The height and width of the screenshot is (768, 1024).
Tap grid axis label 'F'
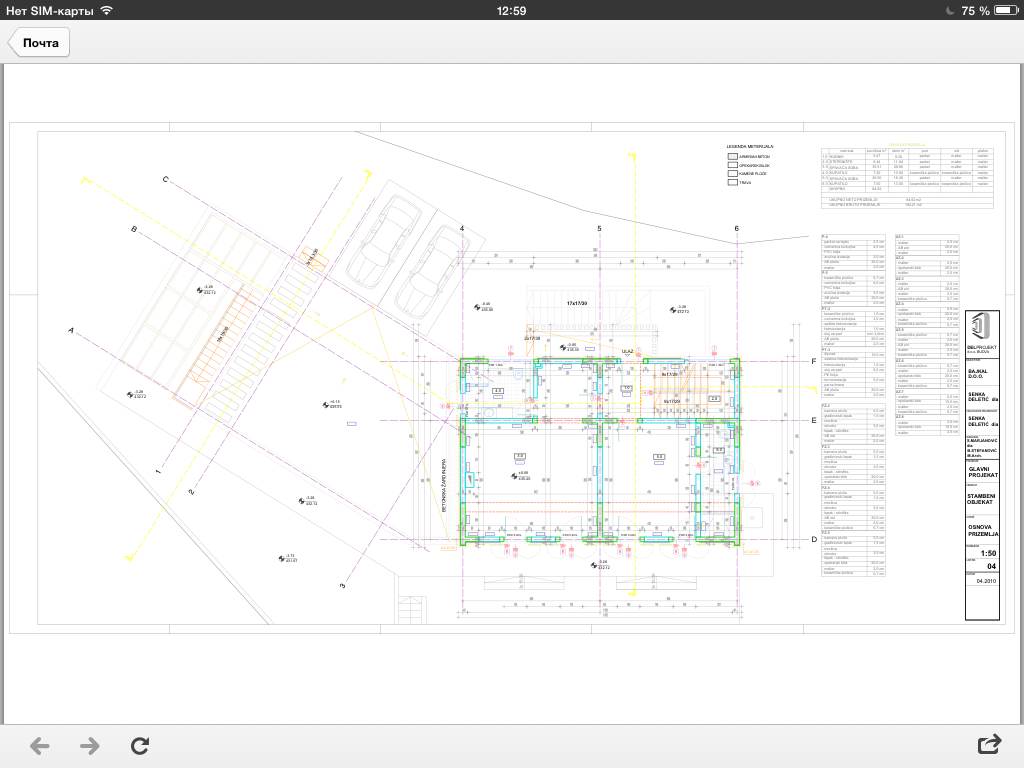tap(814, 361)
